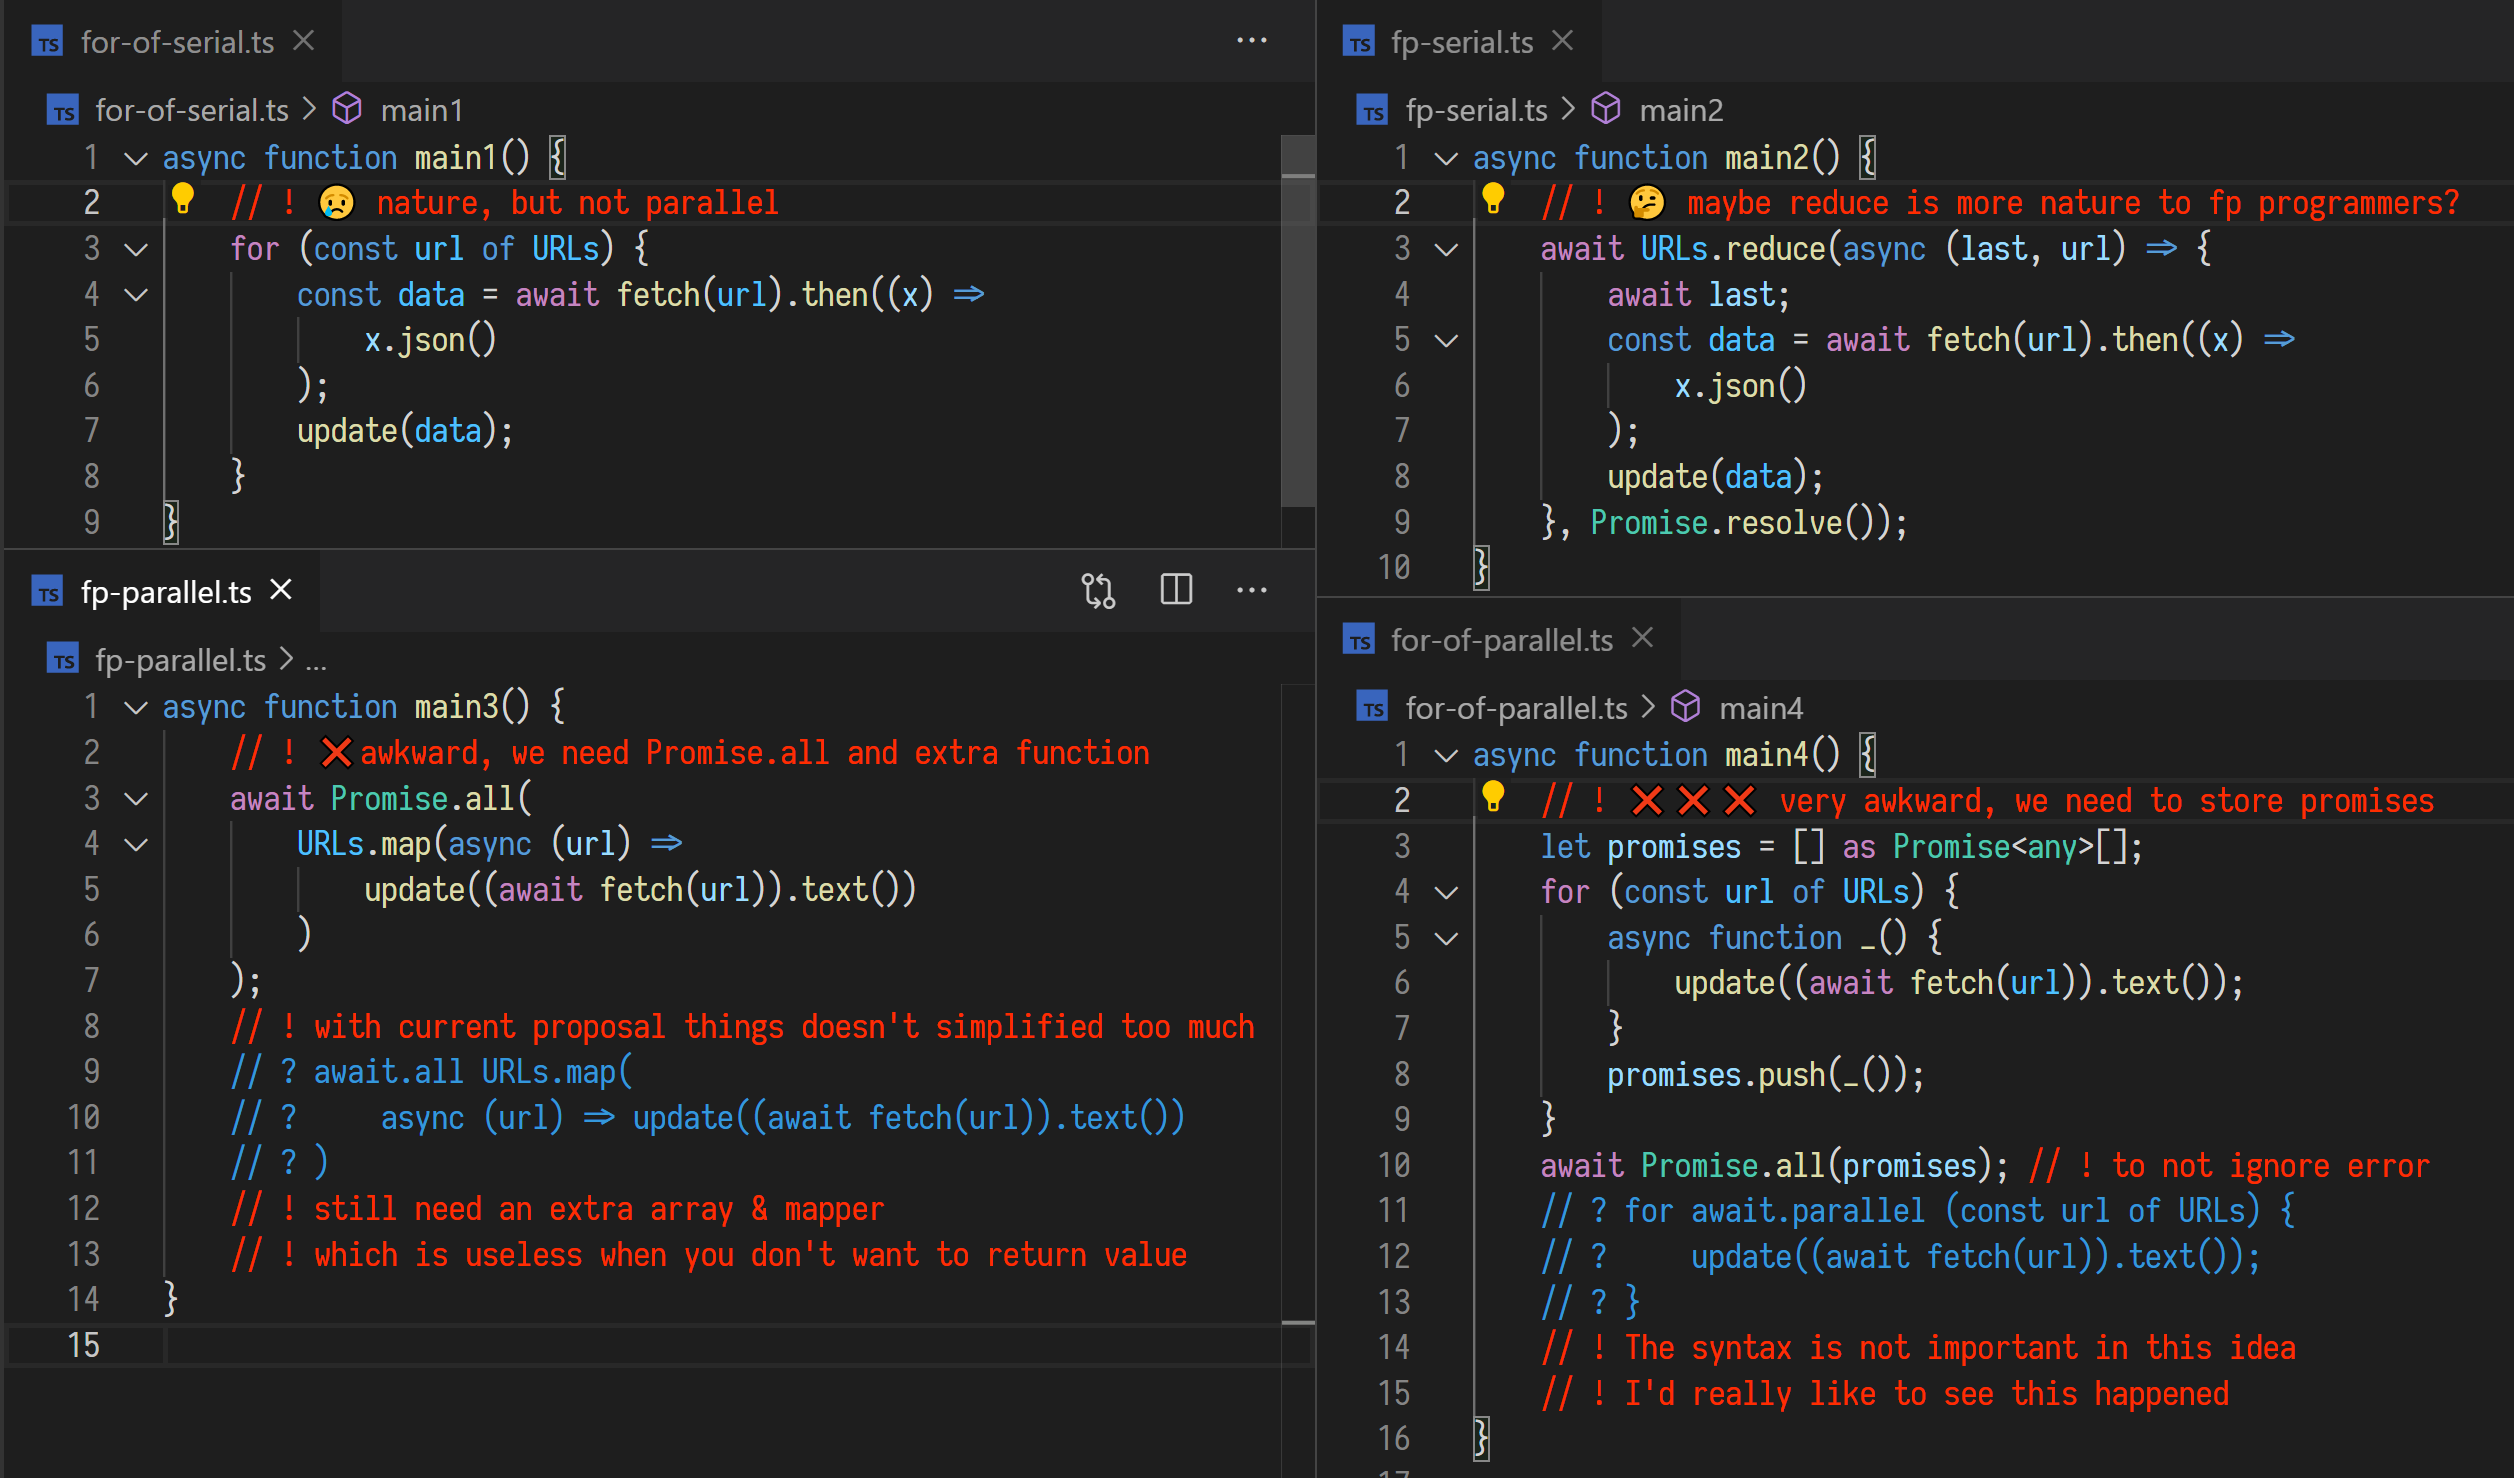2514x1478 pixels.
Task: Open More Actions menu in for-of-serial pane
Action: pyautogui.click(x=1253, y=40)
